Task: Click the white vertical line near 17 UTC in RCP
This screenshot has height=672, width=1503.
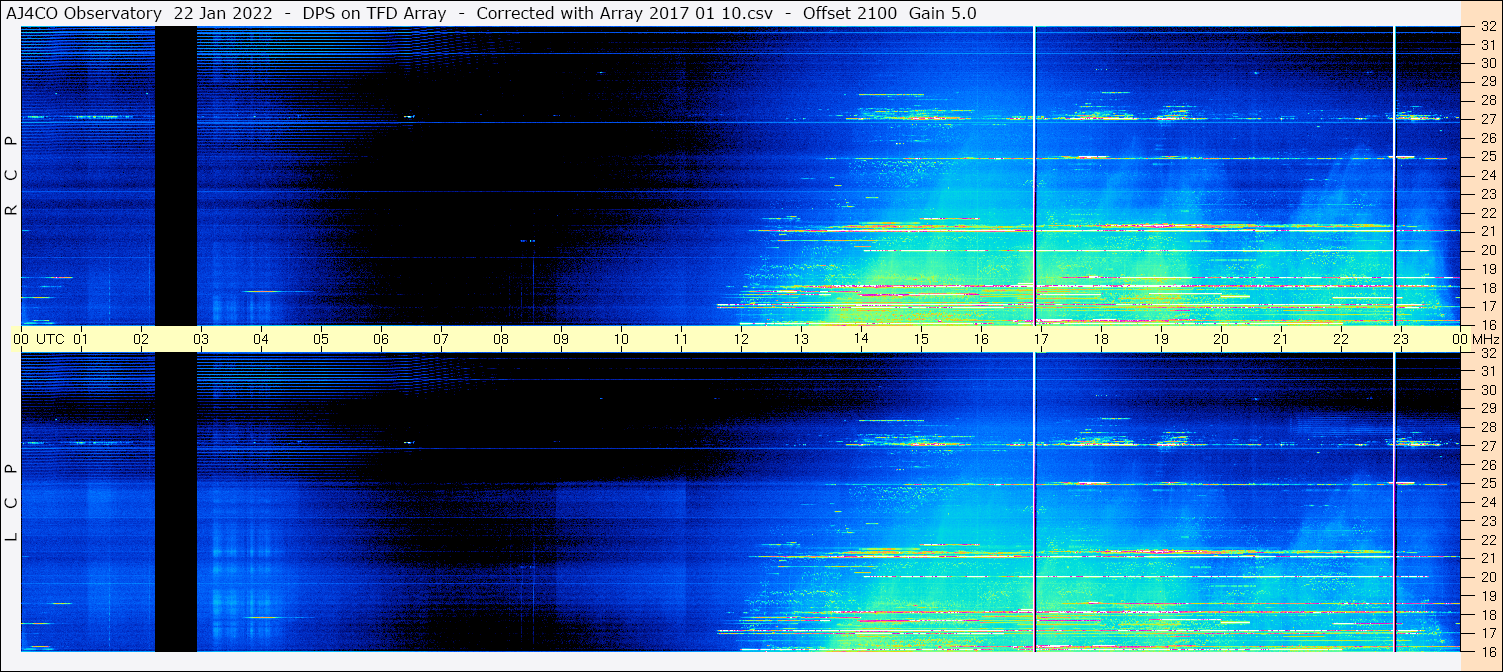Action: [1034, 176]
